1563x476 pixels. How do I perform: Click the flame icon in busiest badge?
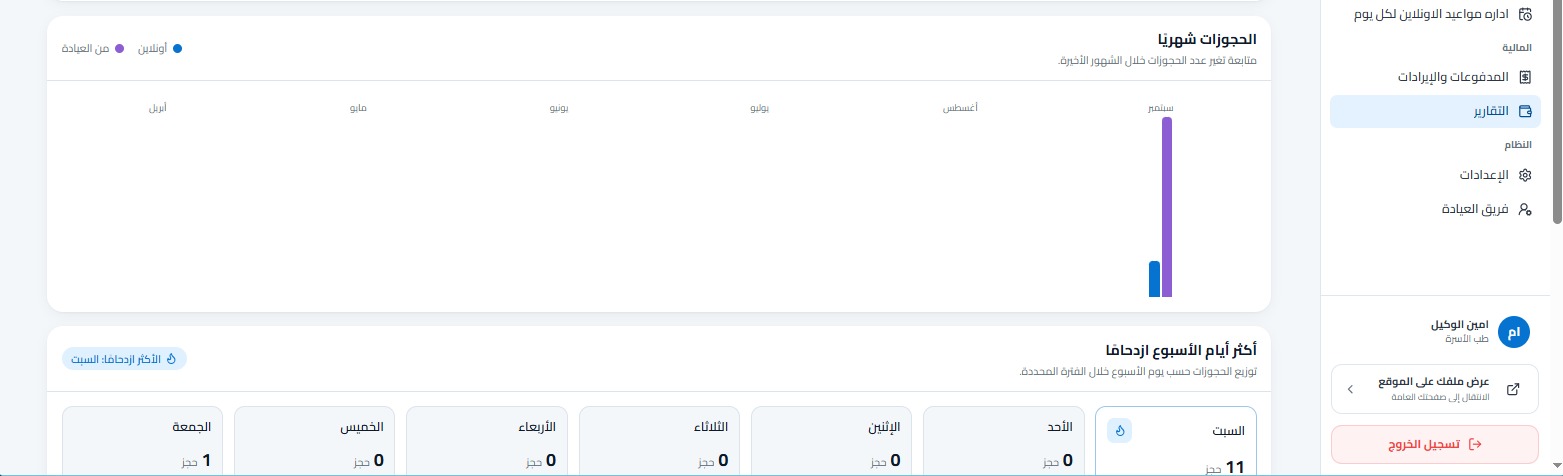171,358
